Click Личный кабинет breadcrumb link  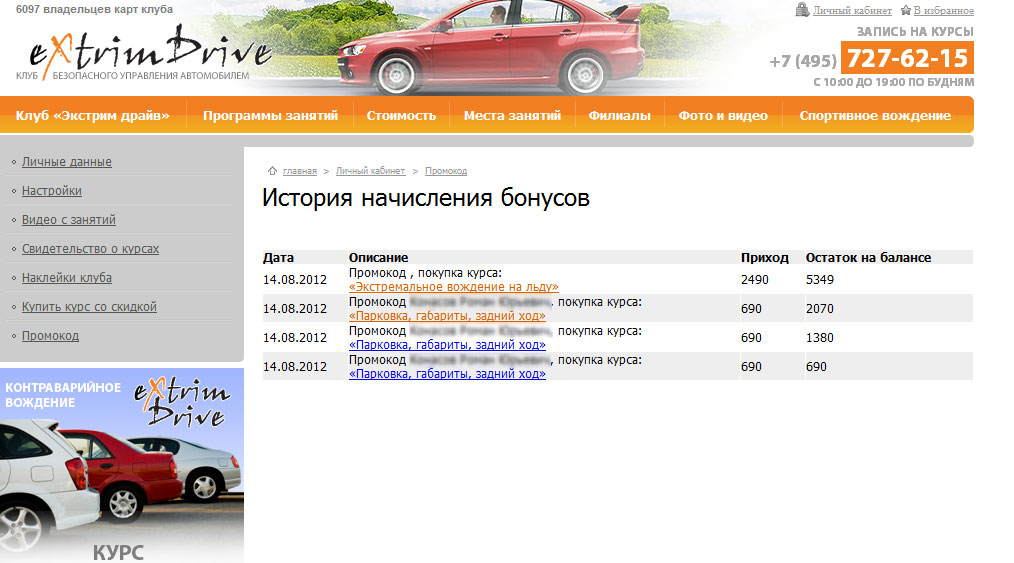[x=371, y=171]
